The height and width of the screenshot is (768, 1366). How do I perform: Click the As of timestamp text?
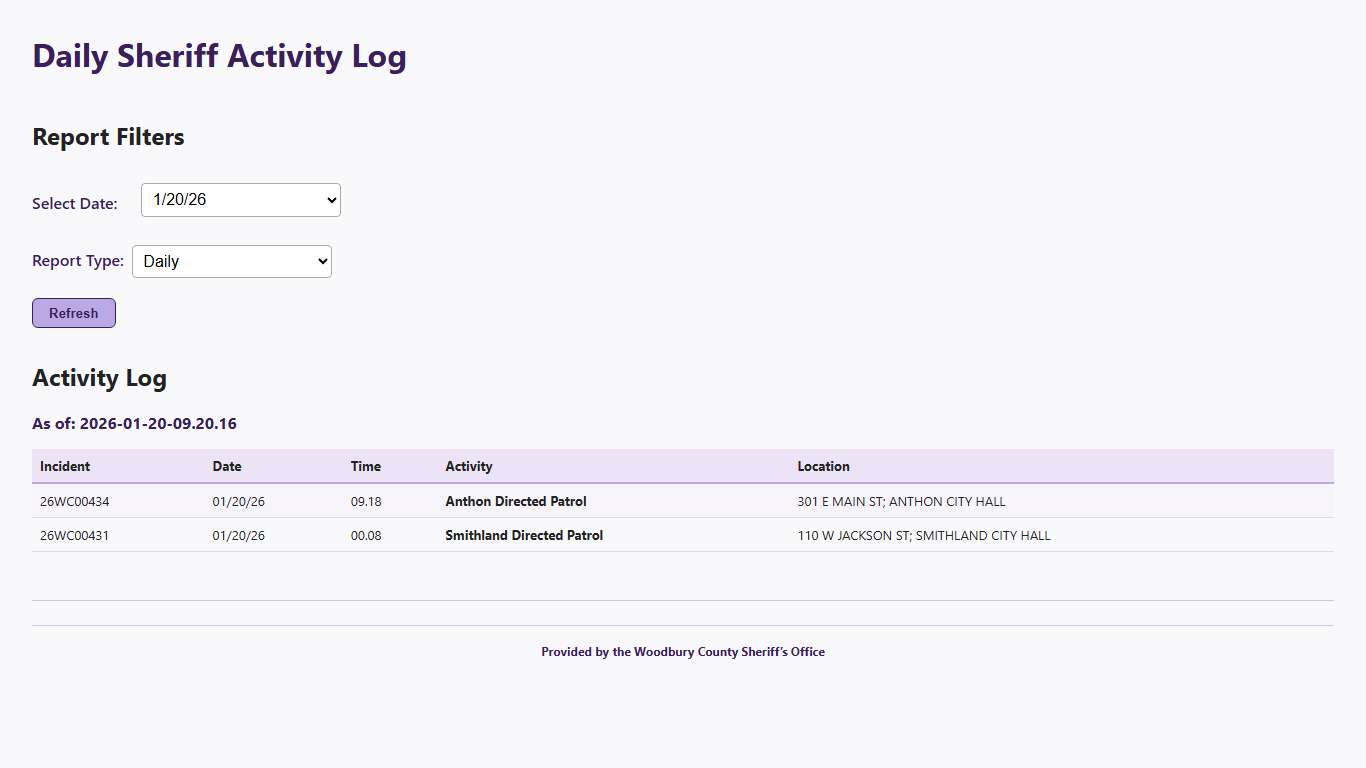click(x=134, y=423)
